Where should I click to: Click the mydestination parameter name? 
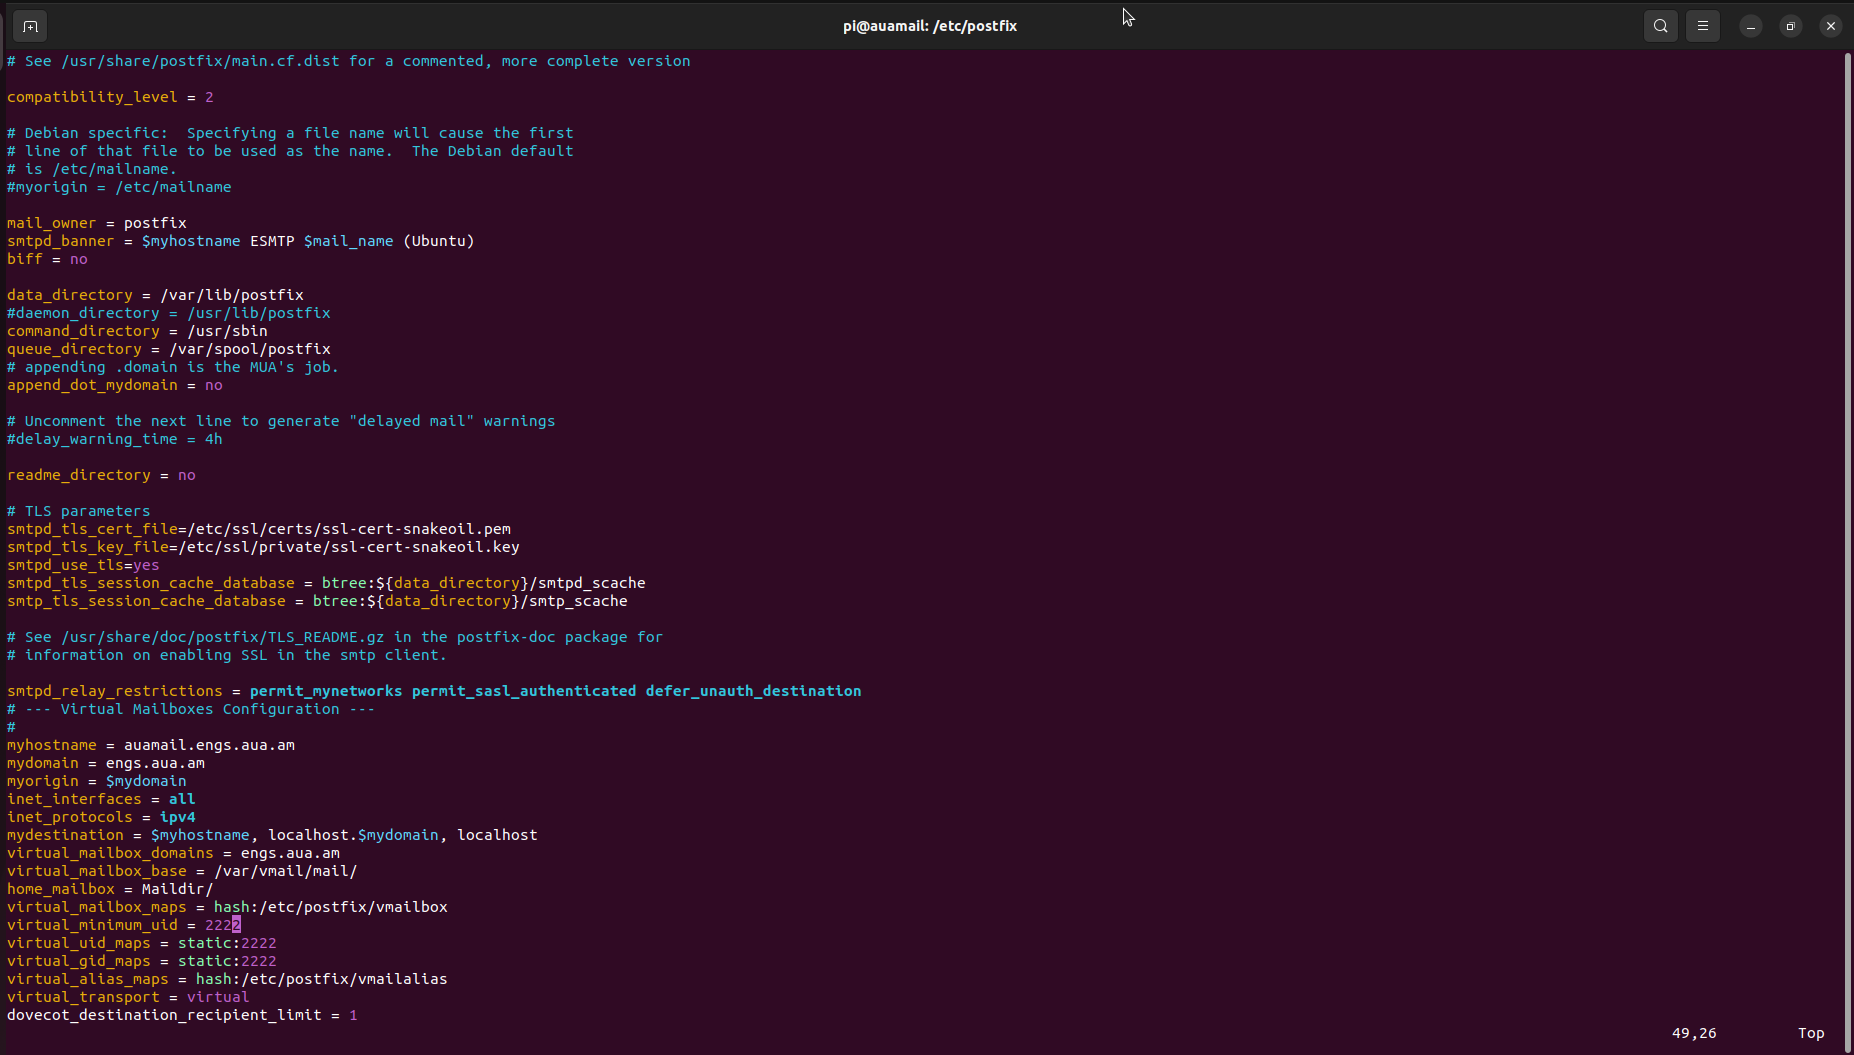(x=65, y=835)
